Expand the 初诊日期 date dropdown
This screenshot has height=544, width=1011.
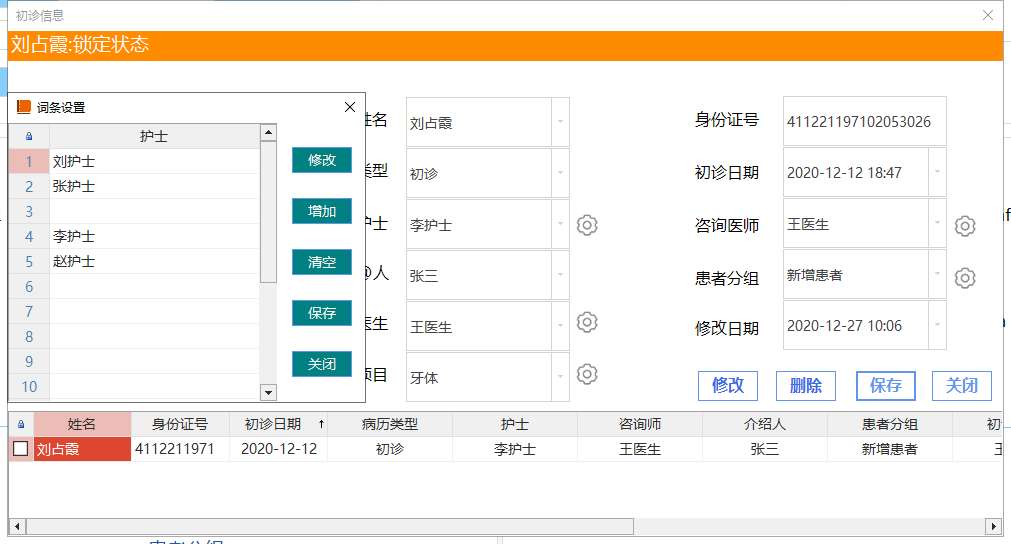[937, 173]
